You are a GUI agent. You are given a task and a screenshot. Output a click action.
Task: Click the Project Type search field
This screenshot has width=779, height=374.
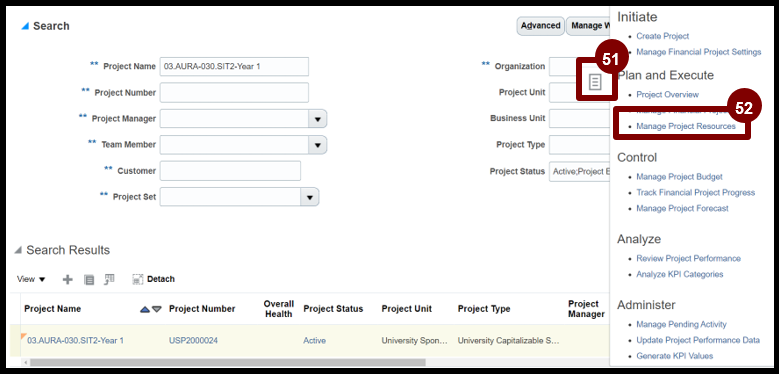[579, 145]
